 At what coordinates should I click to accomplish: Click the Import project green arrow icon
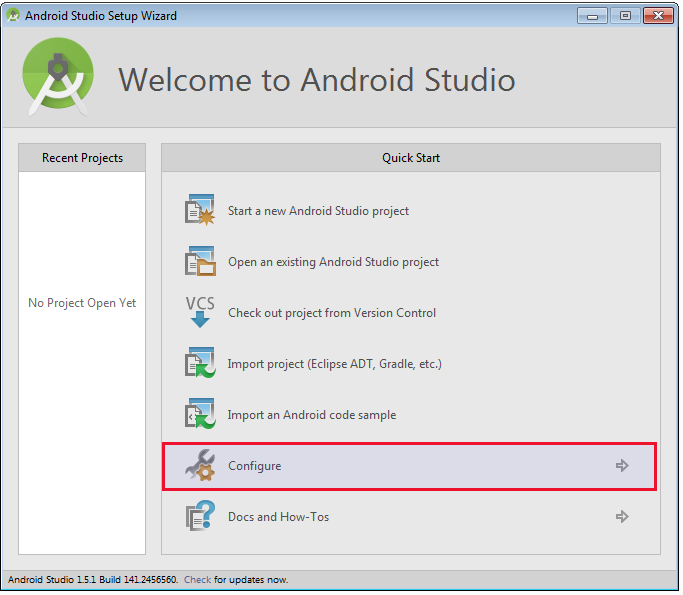[x=200, y=363]
